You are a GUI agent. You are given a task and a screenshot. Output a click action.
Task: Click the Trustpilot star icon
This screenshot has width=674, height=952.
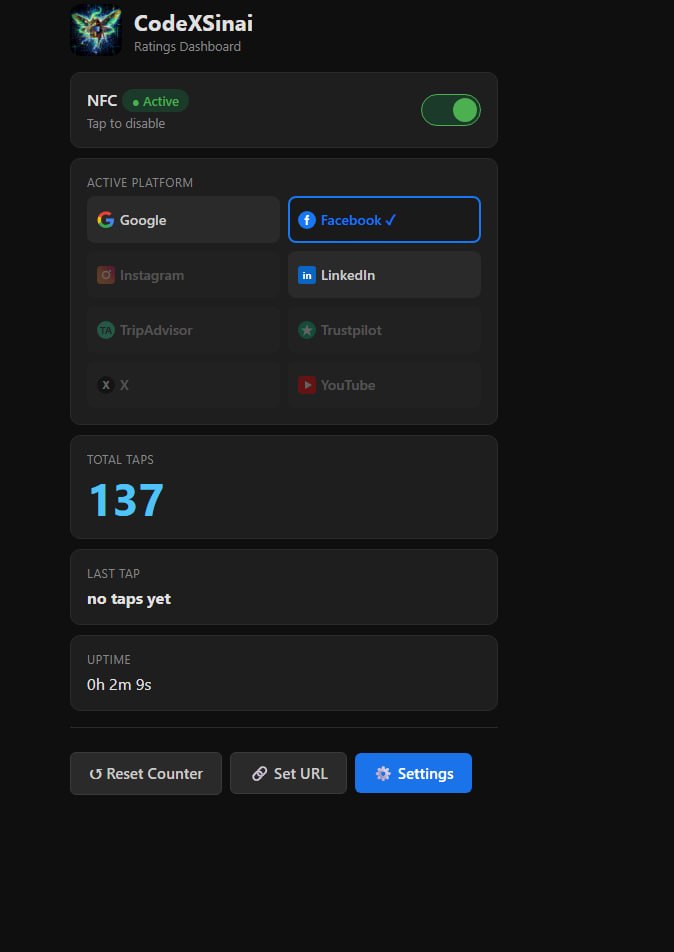pos(307,330)
